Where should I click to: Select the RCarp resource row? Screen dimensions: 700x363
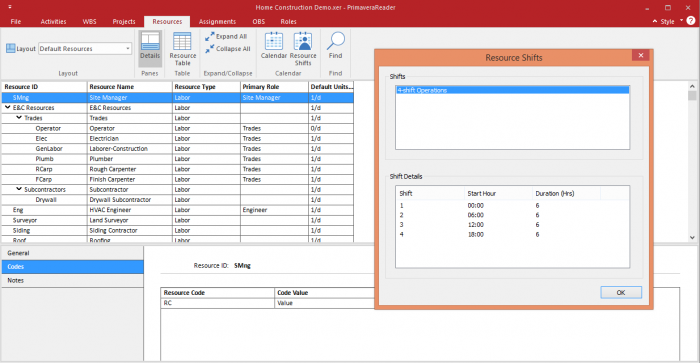coord(178,169)
